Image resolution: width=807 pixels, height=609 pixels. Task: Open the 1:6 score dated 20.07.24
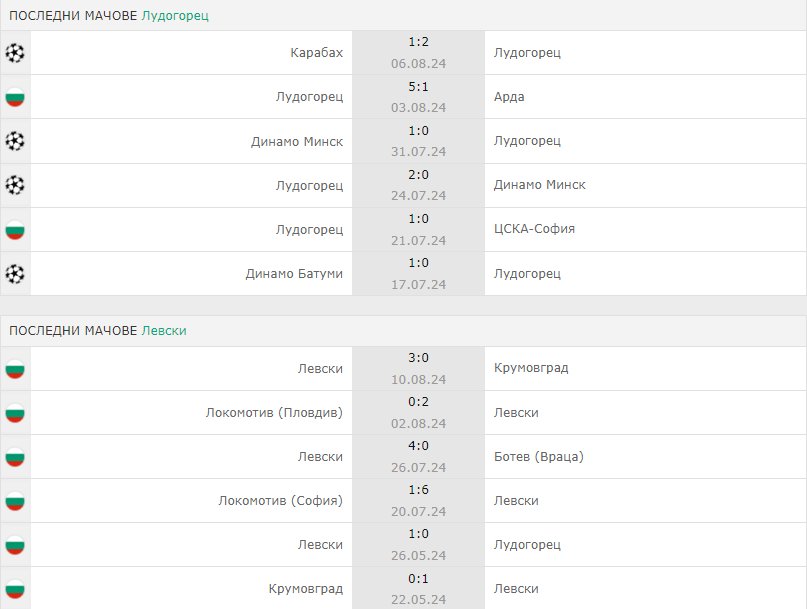point(418,490)
